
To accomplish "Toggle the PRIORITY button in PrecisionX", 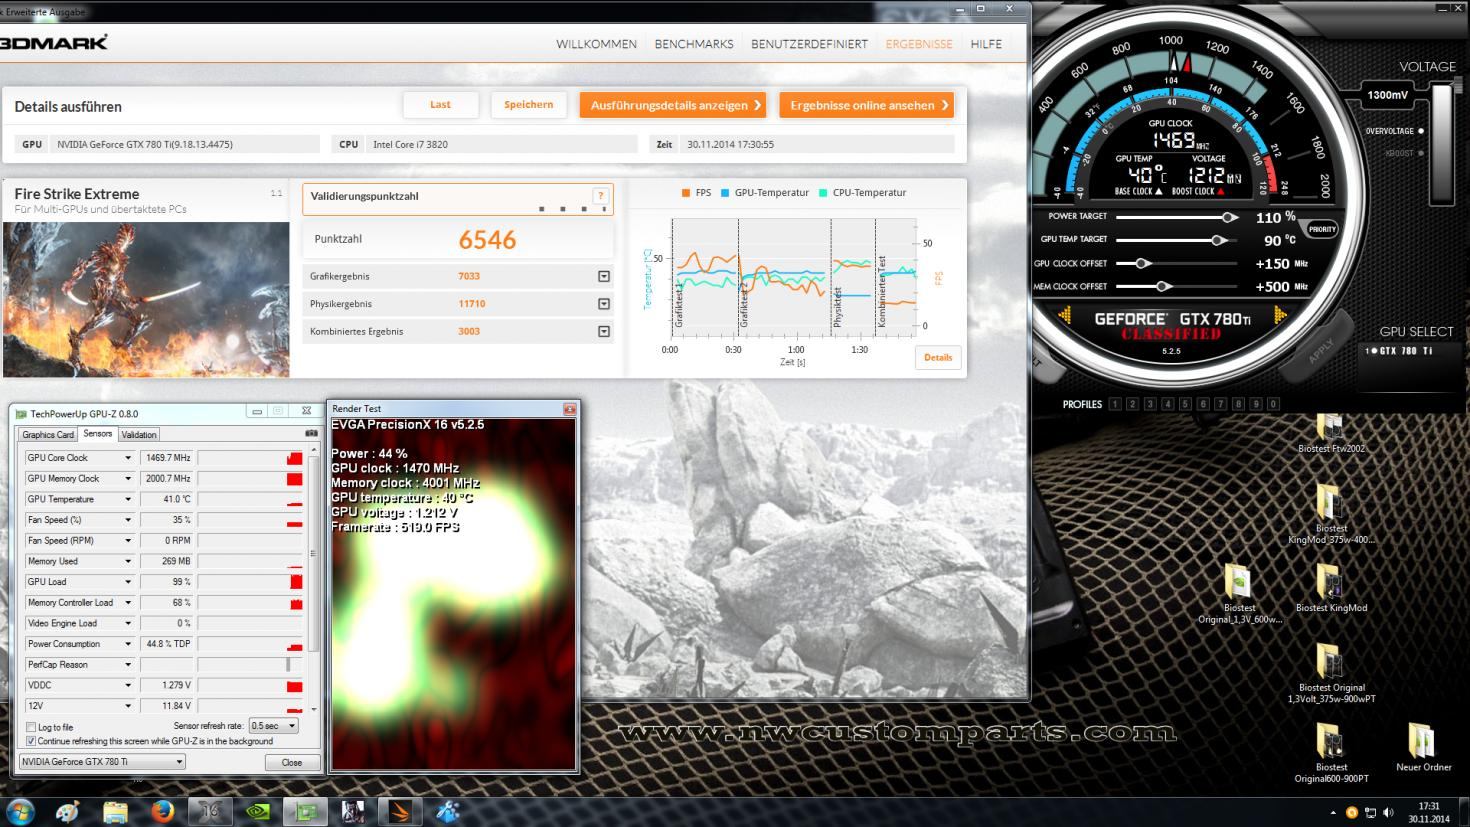I will [x=1322, y=229].
